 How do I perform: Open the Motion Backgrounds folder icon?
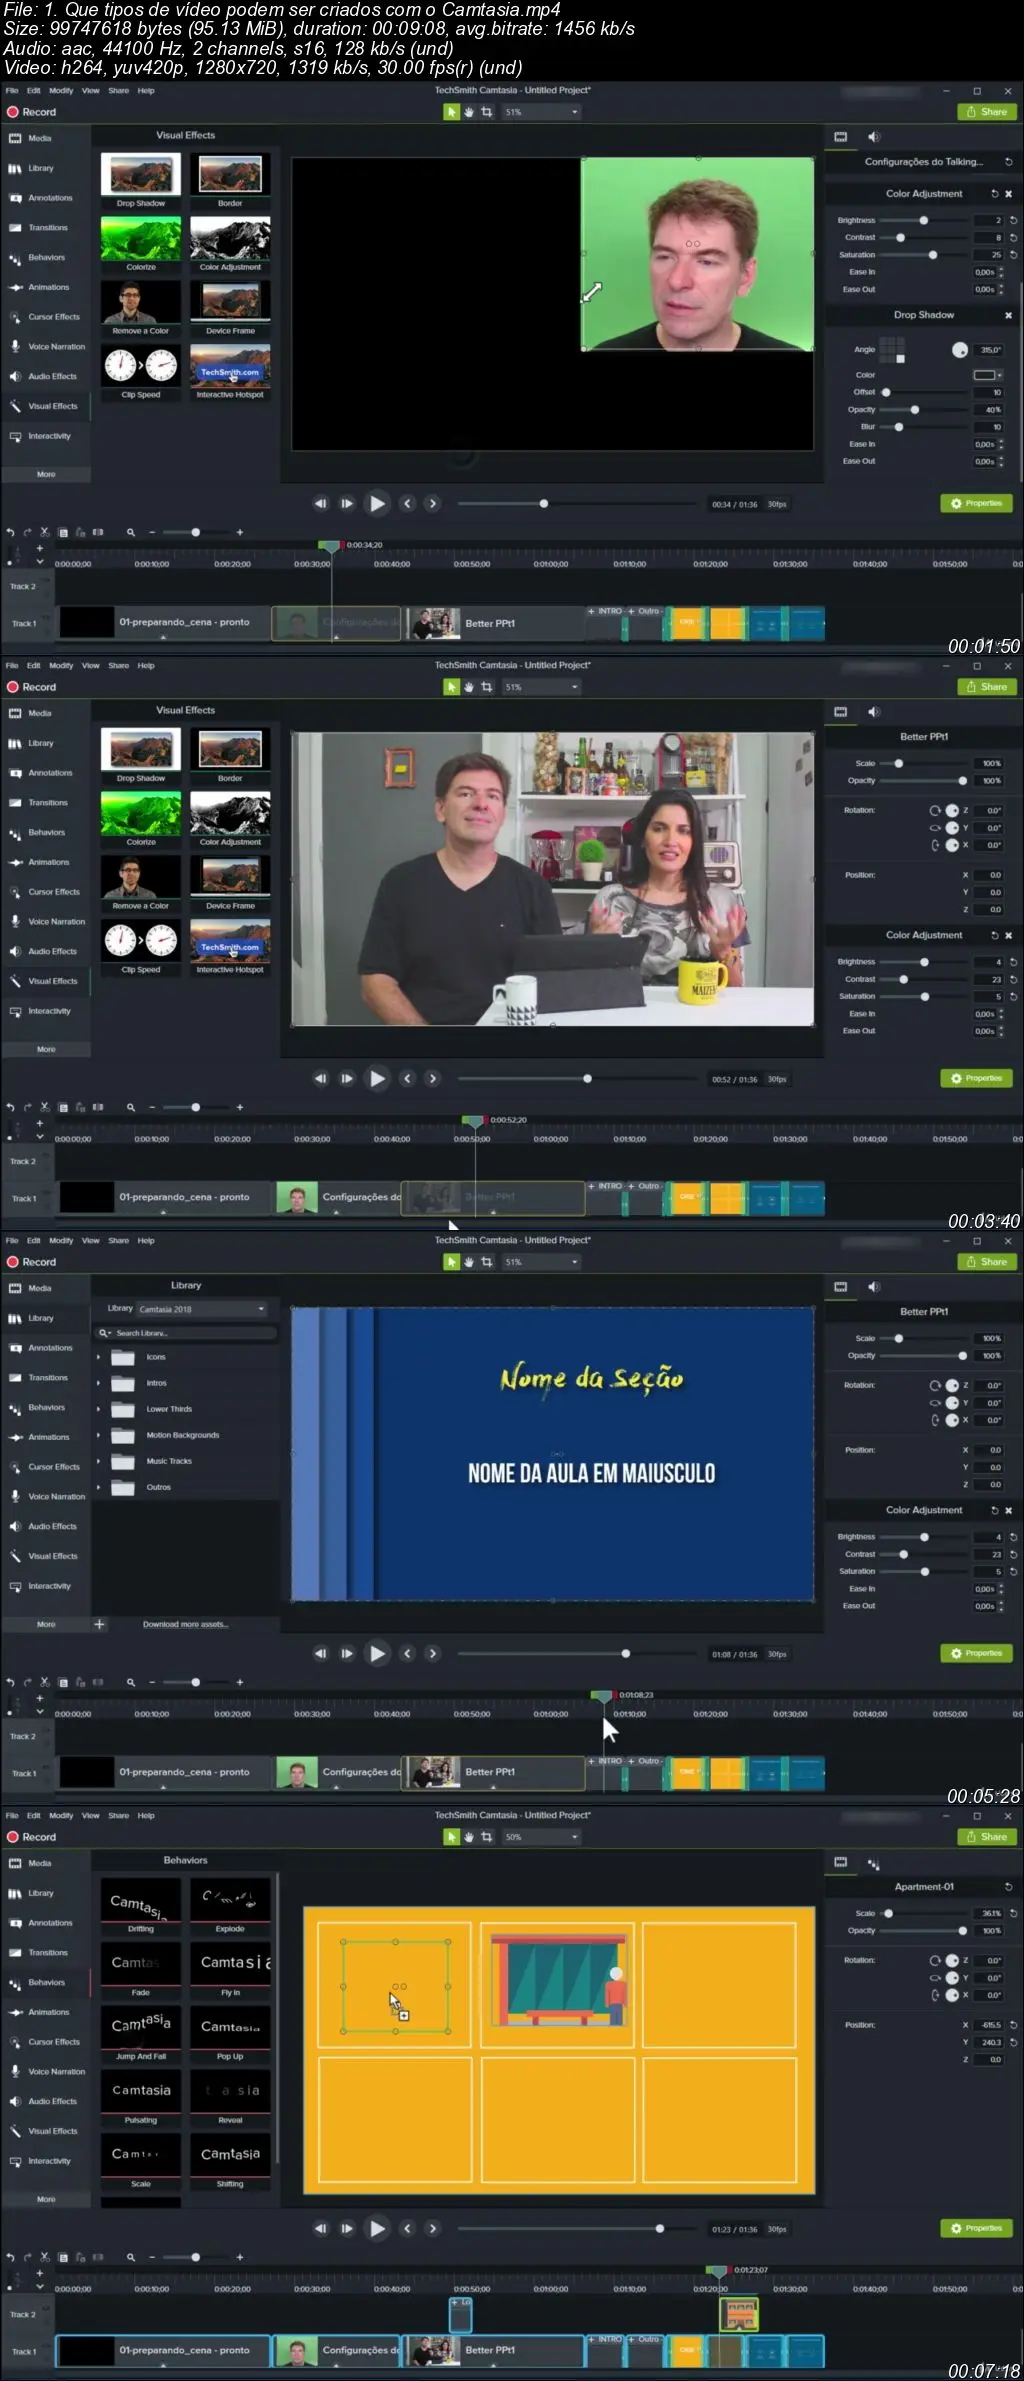point(123,1436)
